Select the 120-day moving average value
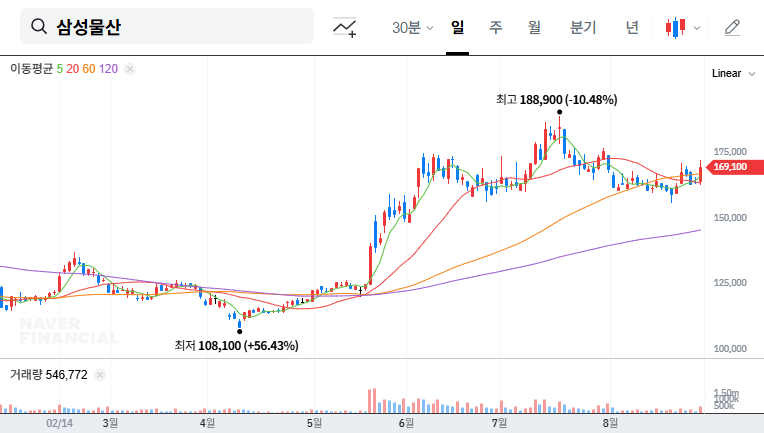The height and width of the screenshot is (433, 764). point(108,69)
